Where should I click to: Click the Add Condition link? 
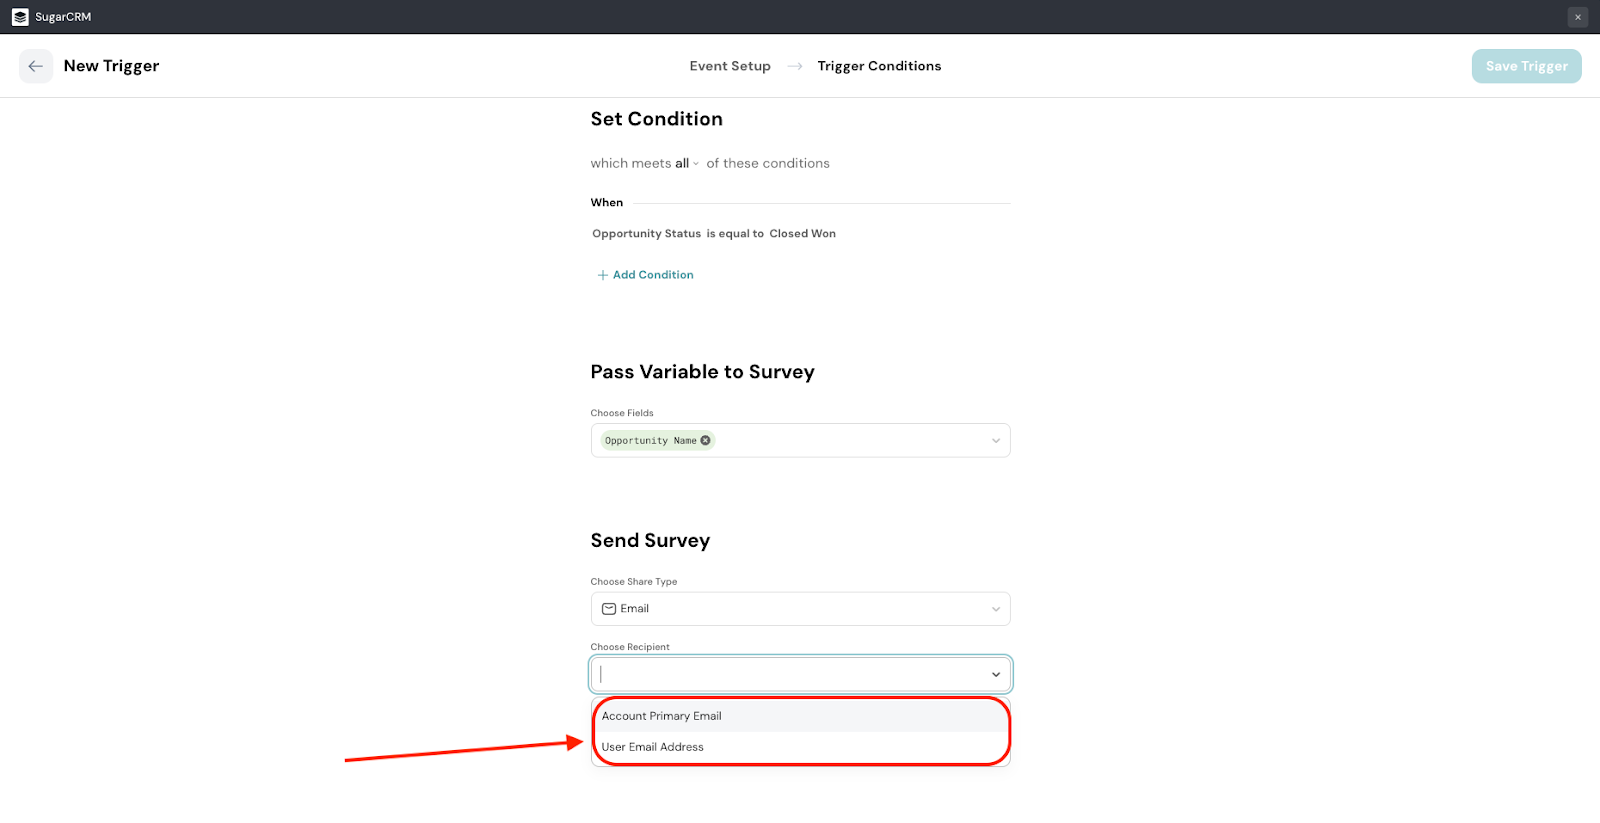tap(653, 275)
